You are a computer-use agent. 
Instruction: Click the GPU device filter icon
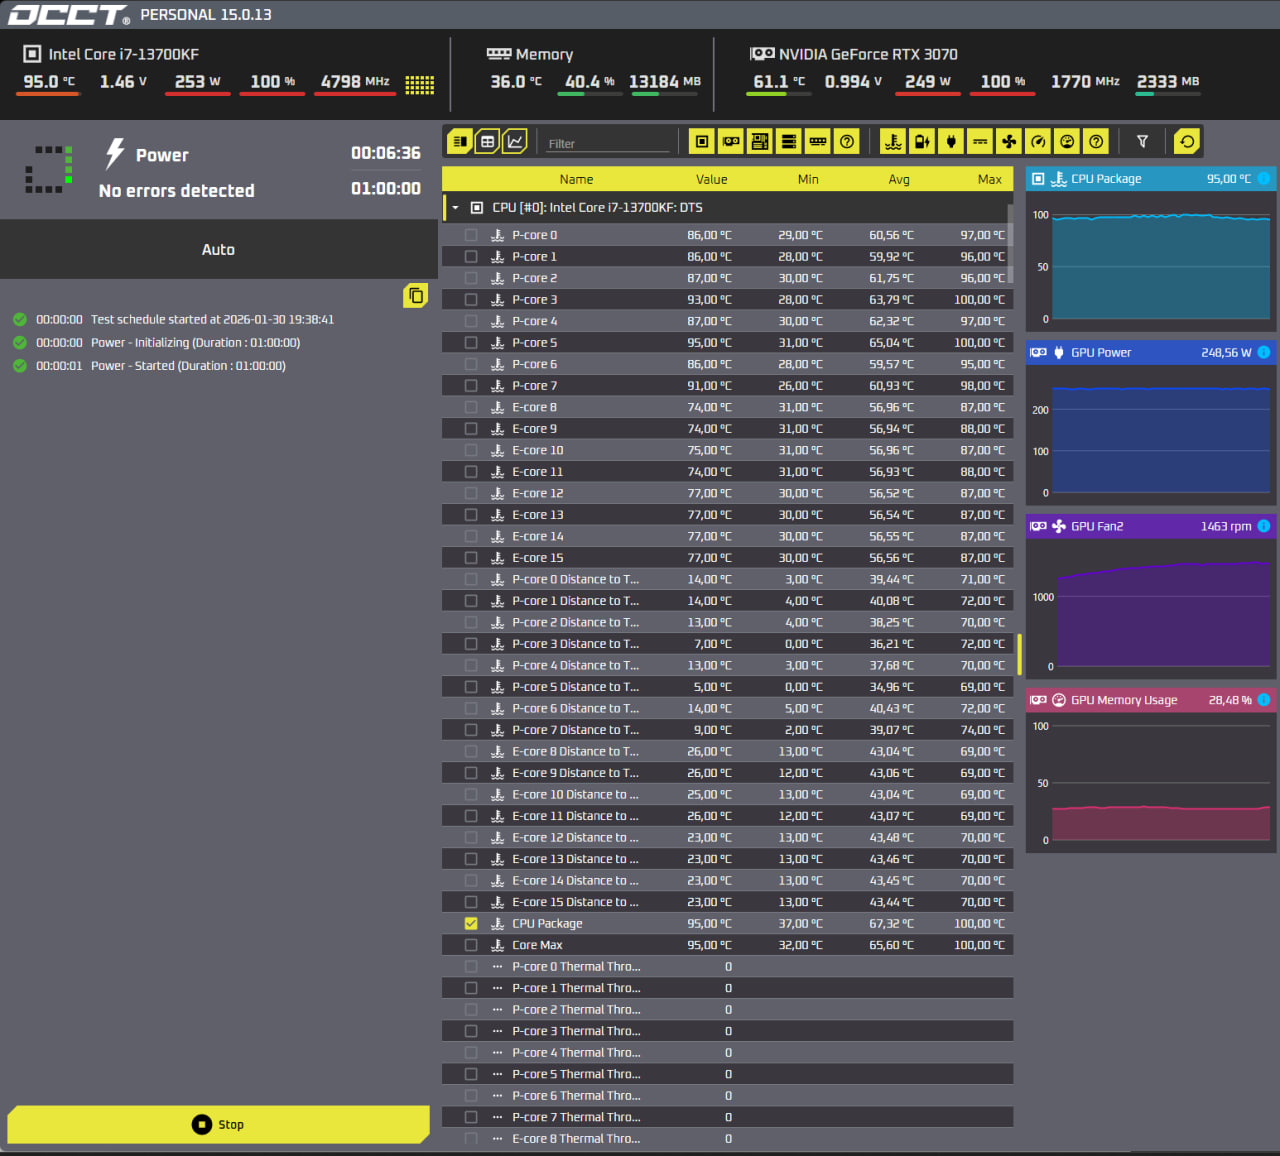point(731,142)
